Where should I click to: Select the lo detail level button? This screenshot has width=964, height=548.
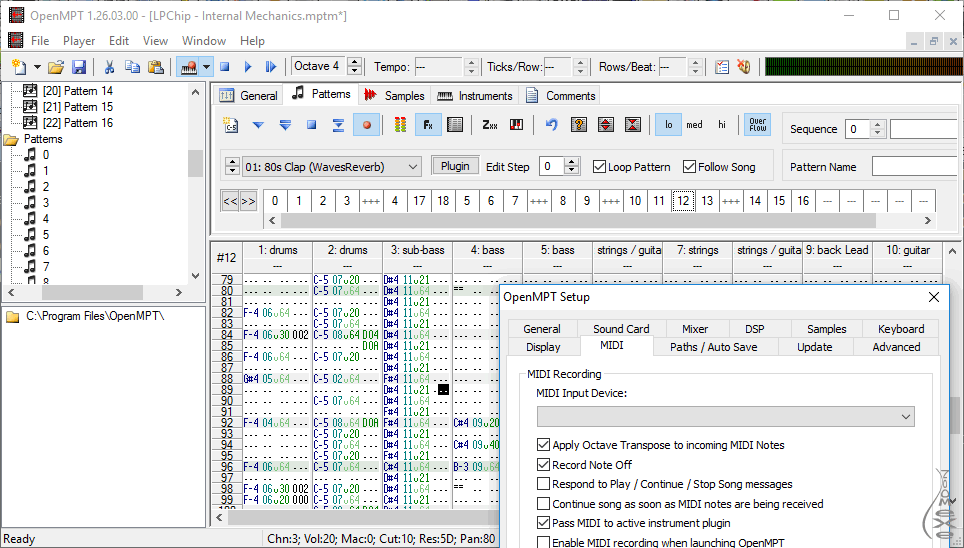668,125
